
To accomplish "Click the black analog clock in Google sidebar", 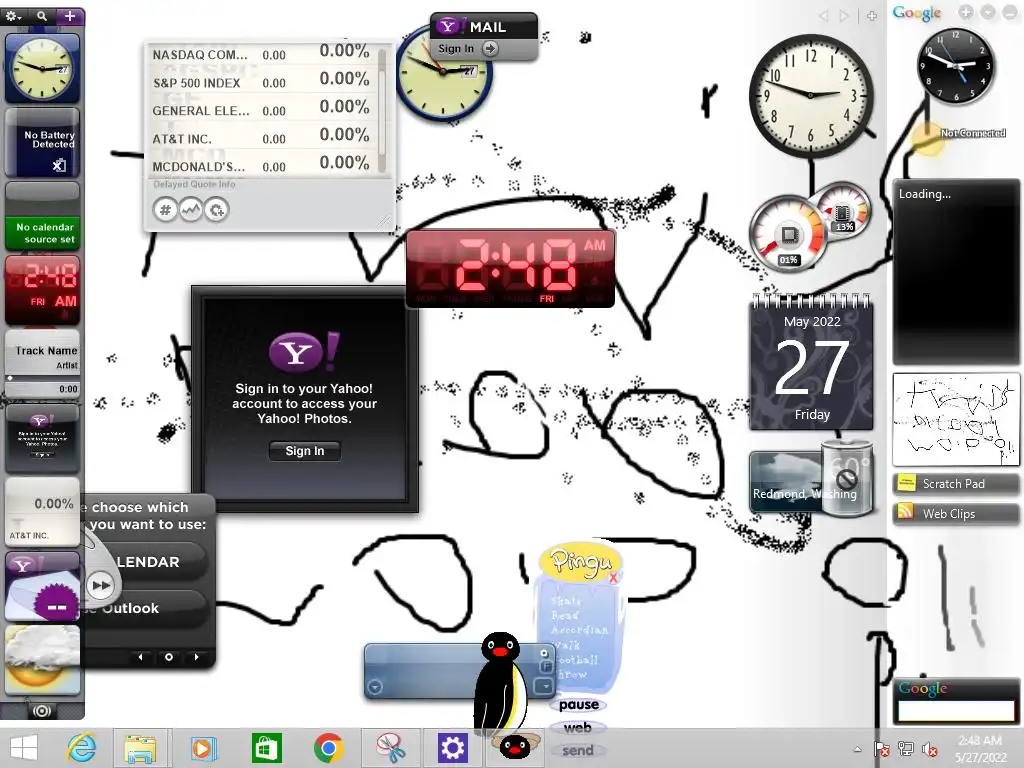I will pos(955,66).
